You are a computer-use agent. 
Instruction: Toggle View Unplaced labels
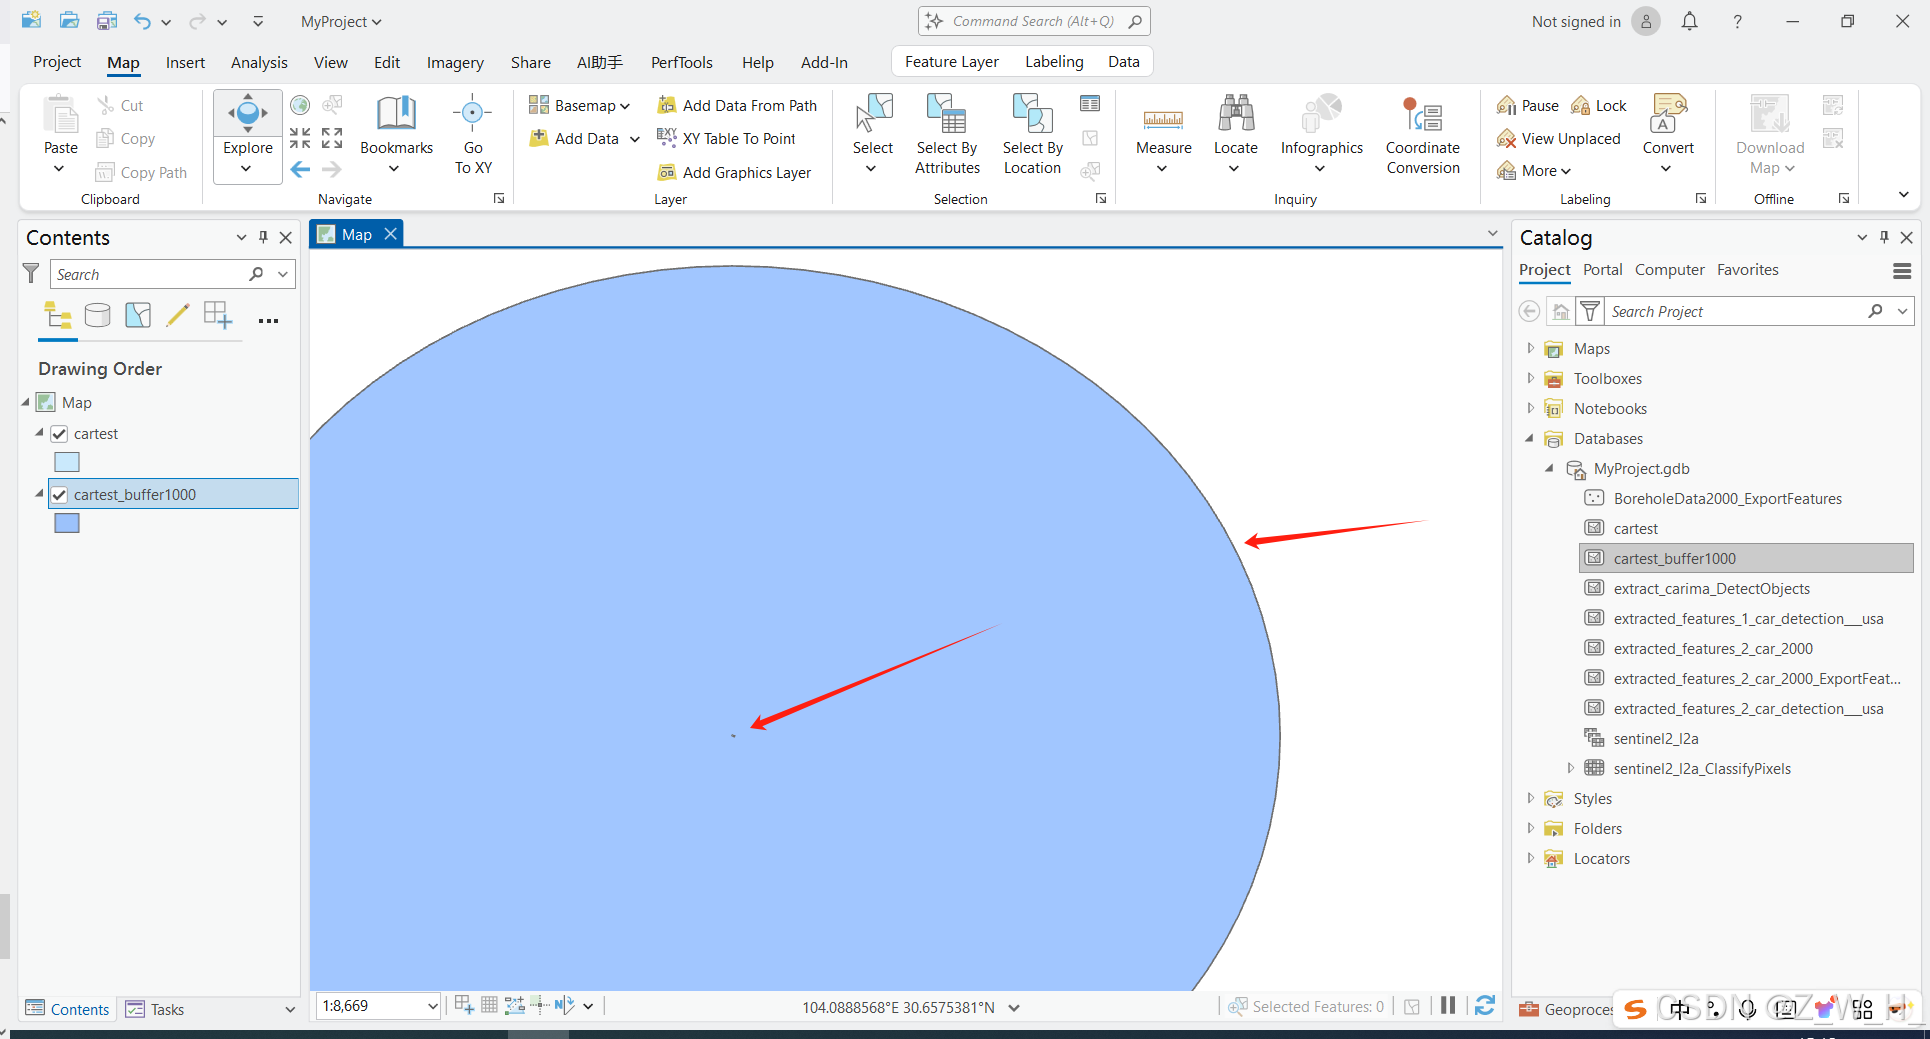pyautogui.click(x=1558, y=138)
